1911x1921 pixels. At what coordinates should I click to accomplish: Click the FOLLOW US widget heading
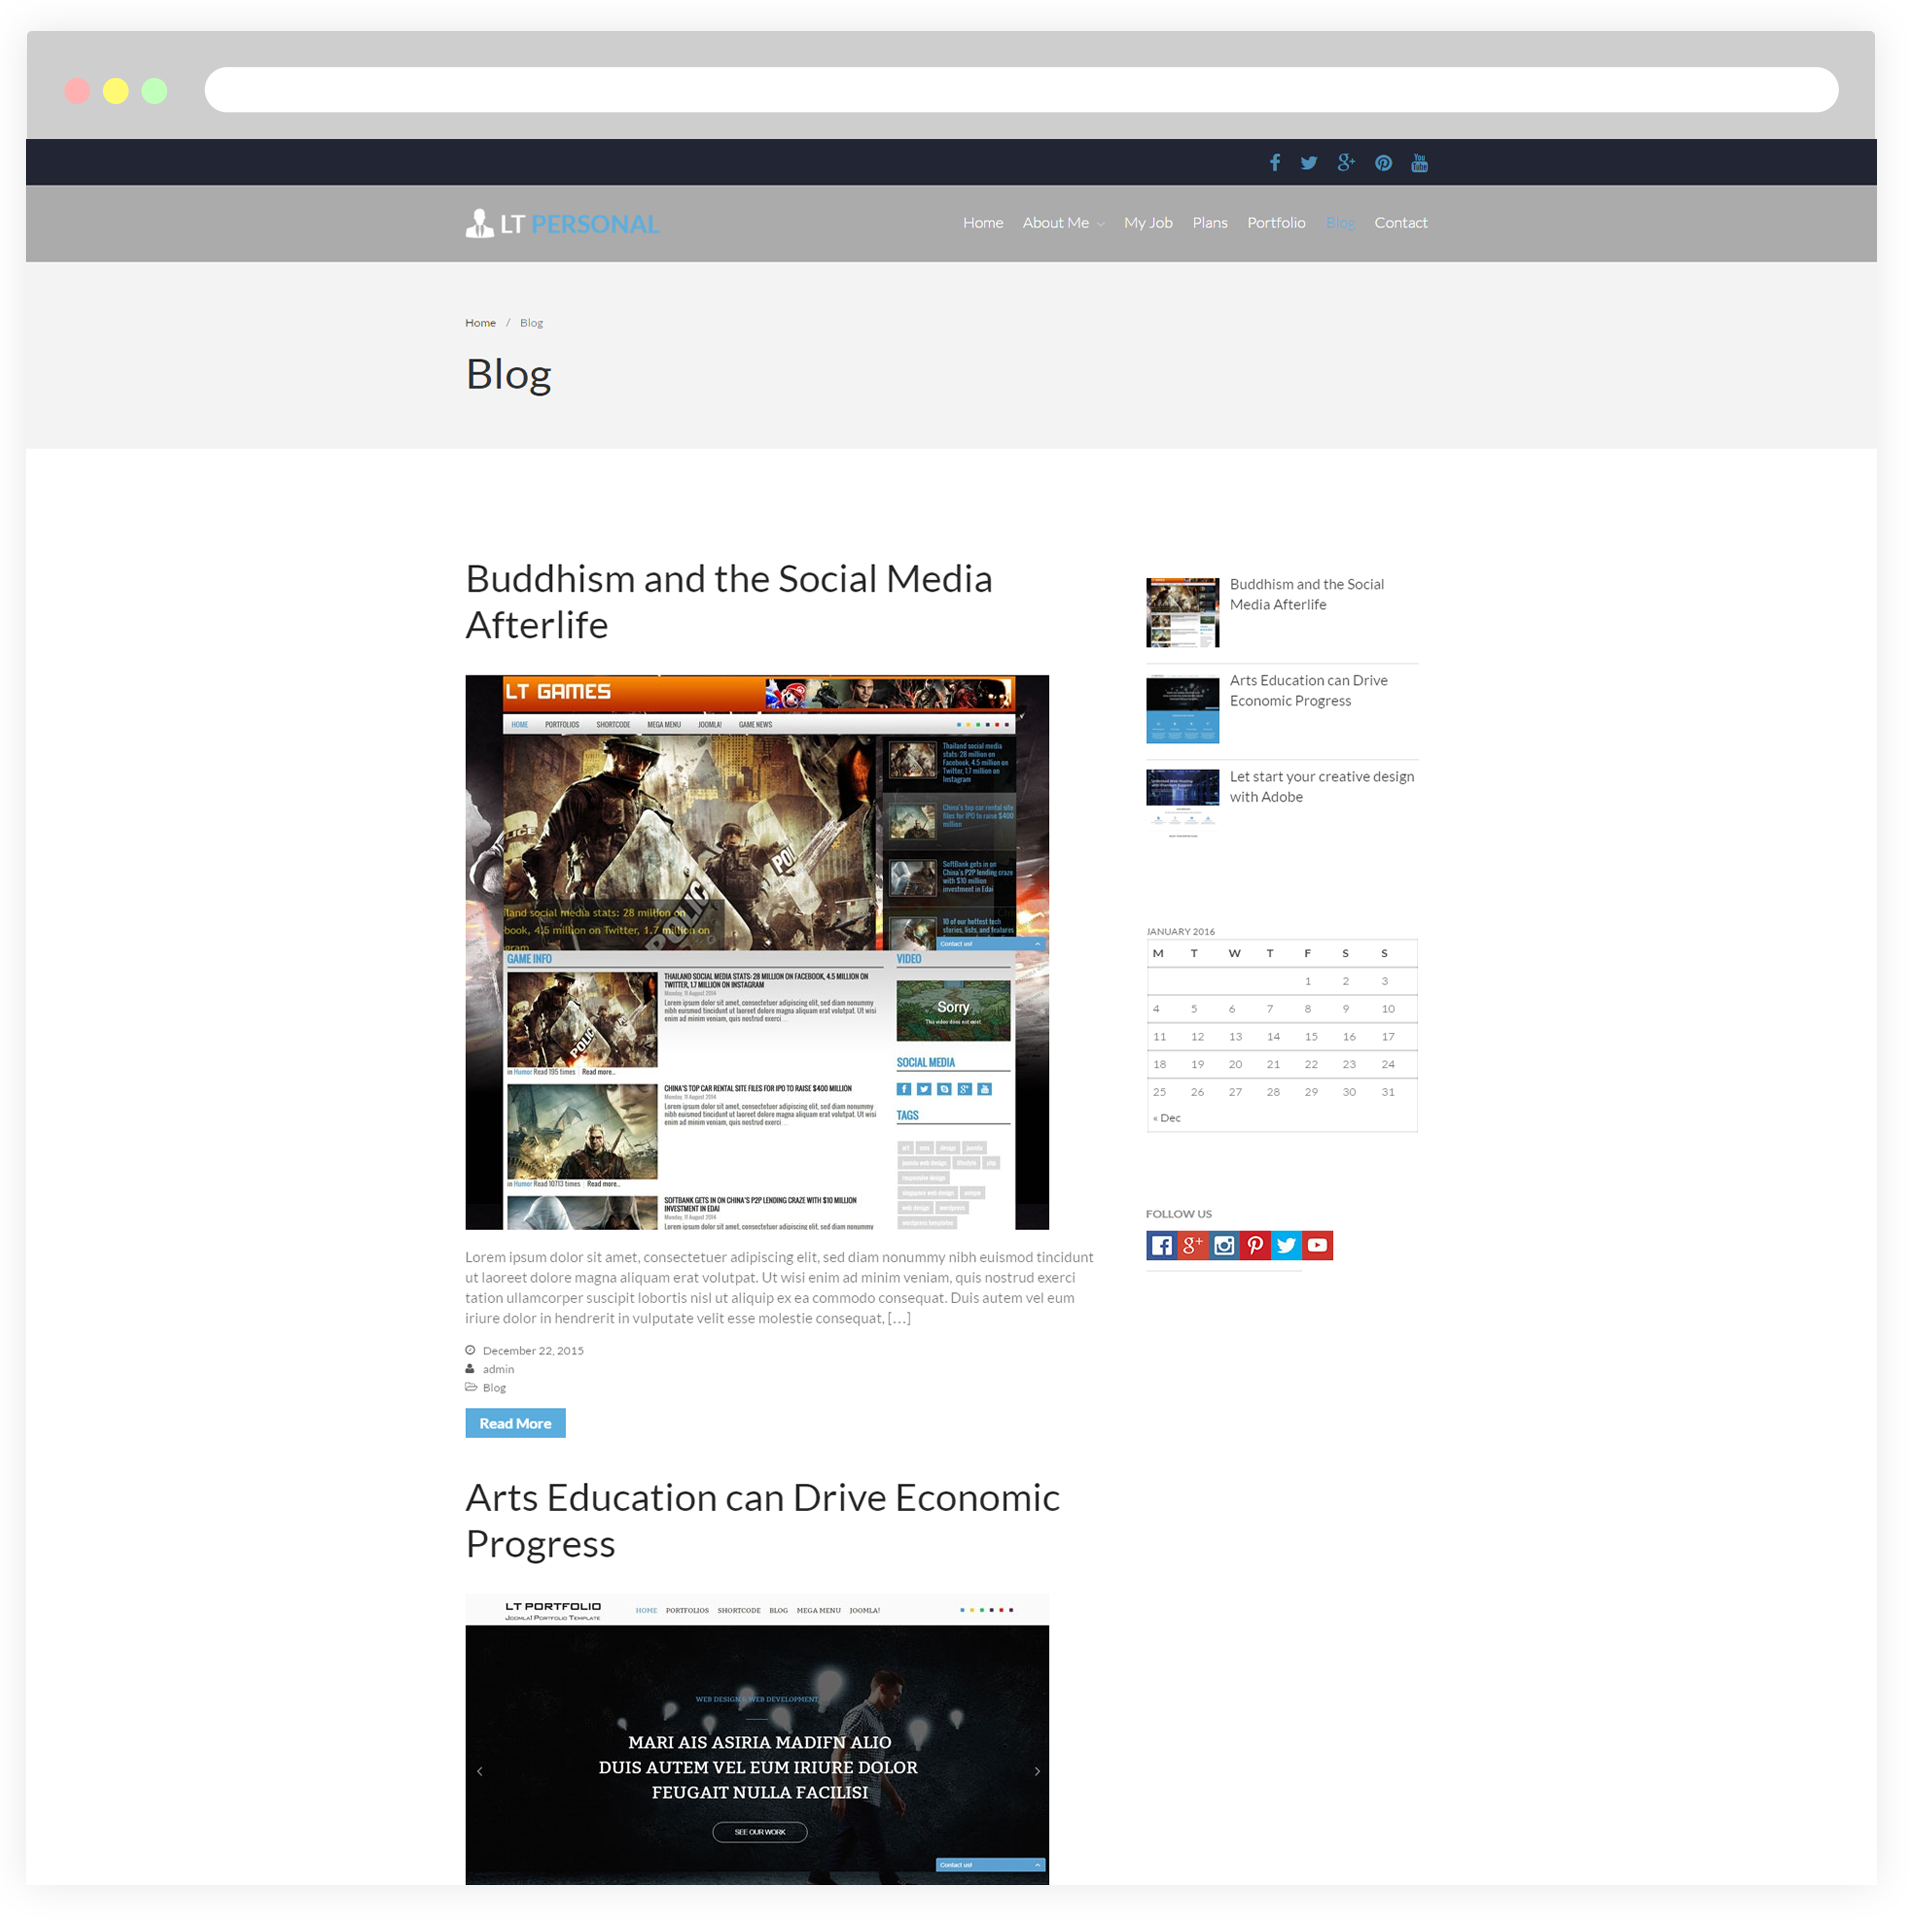pyautogui.click(x=1179, y=1214)
